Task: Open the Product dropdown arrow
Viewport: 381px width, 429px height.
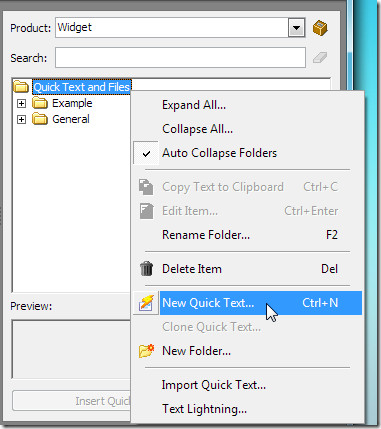Action: coord(296,28)
